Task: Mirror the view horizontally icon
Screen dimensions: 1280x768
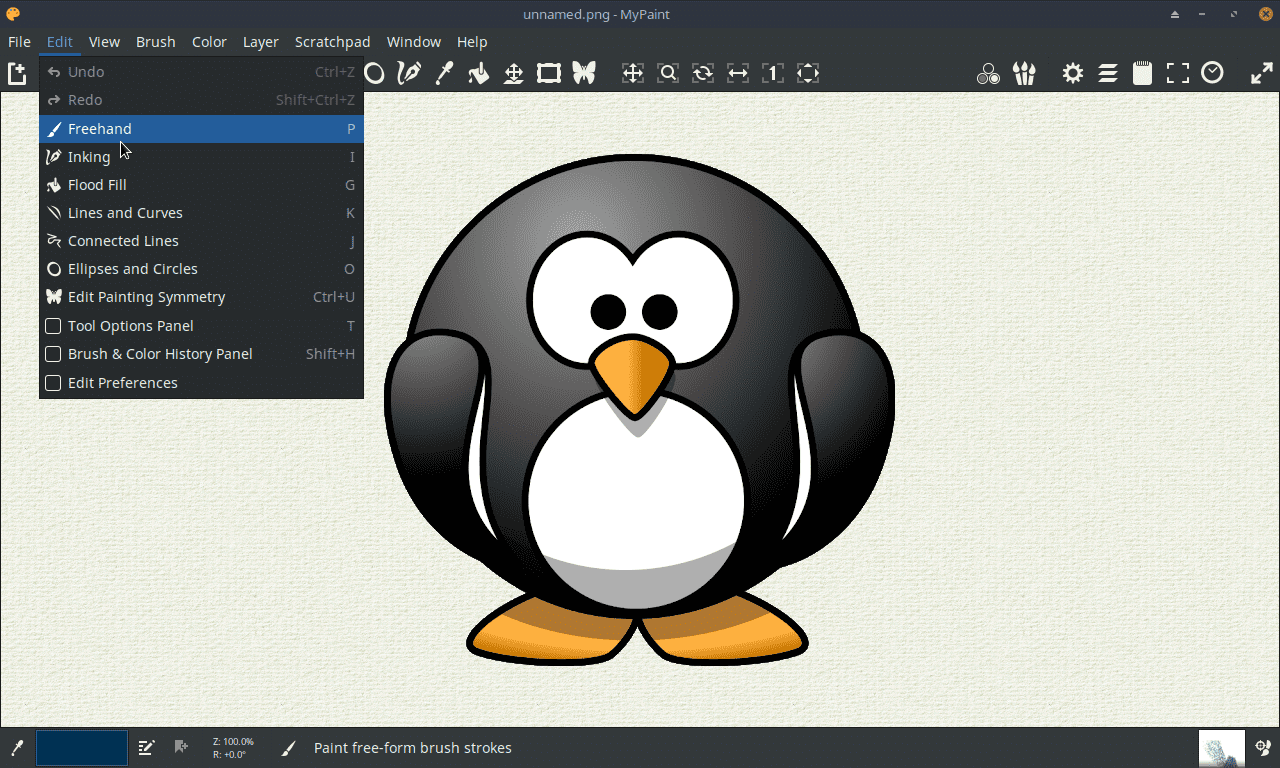Action: coord(737,72)
